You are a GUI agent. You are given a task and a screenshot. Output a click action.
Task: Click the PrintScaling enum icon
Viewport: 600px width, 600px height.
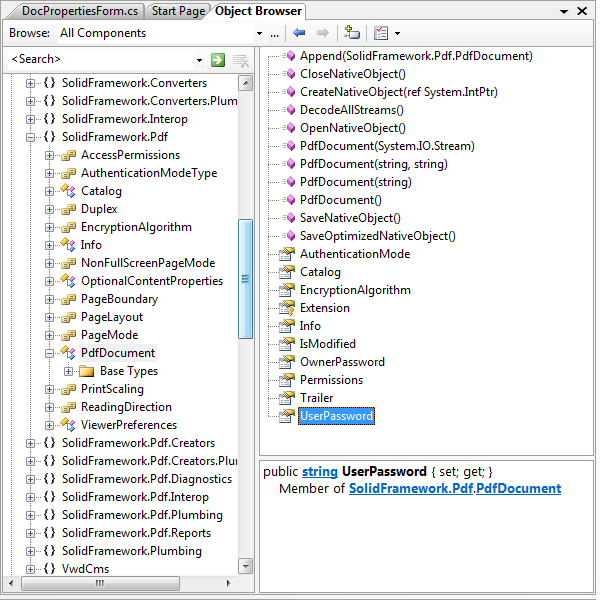pyautogui.click(x=68, y=389)
